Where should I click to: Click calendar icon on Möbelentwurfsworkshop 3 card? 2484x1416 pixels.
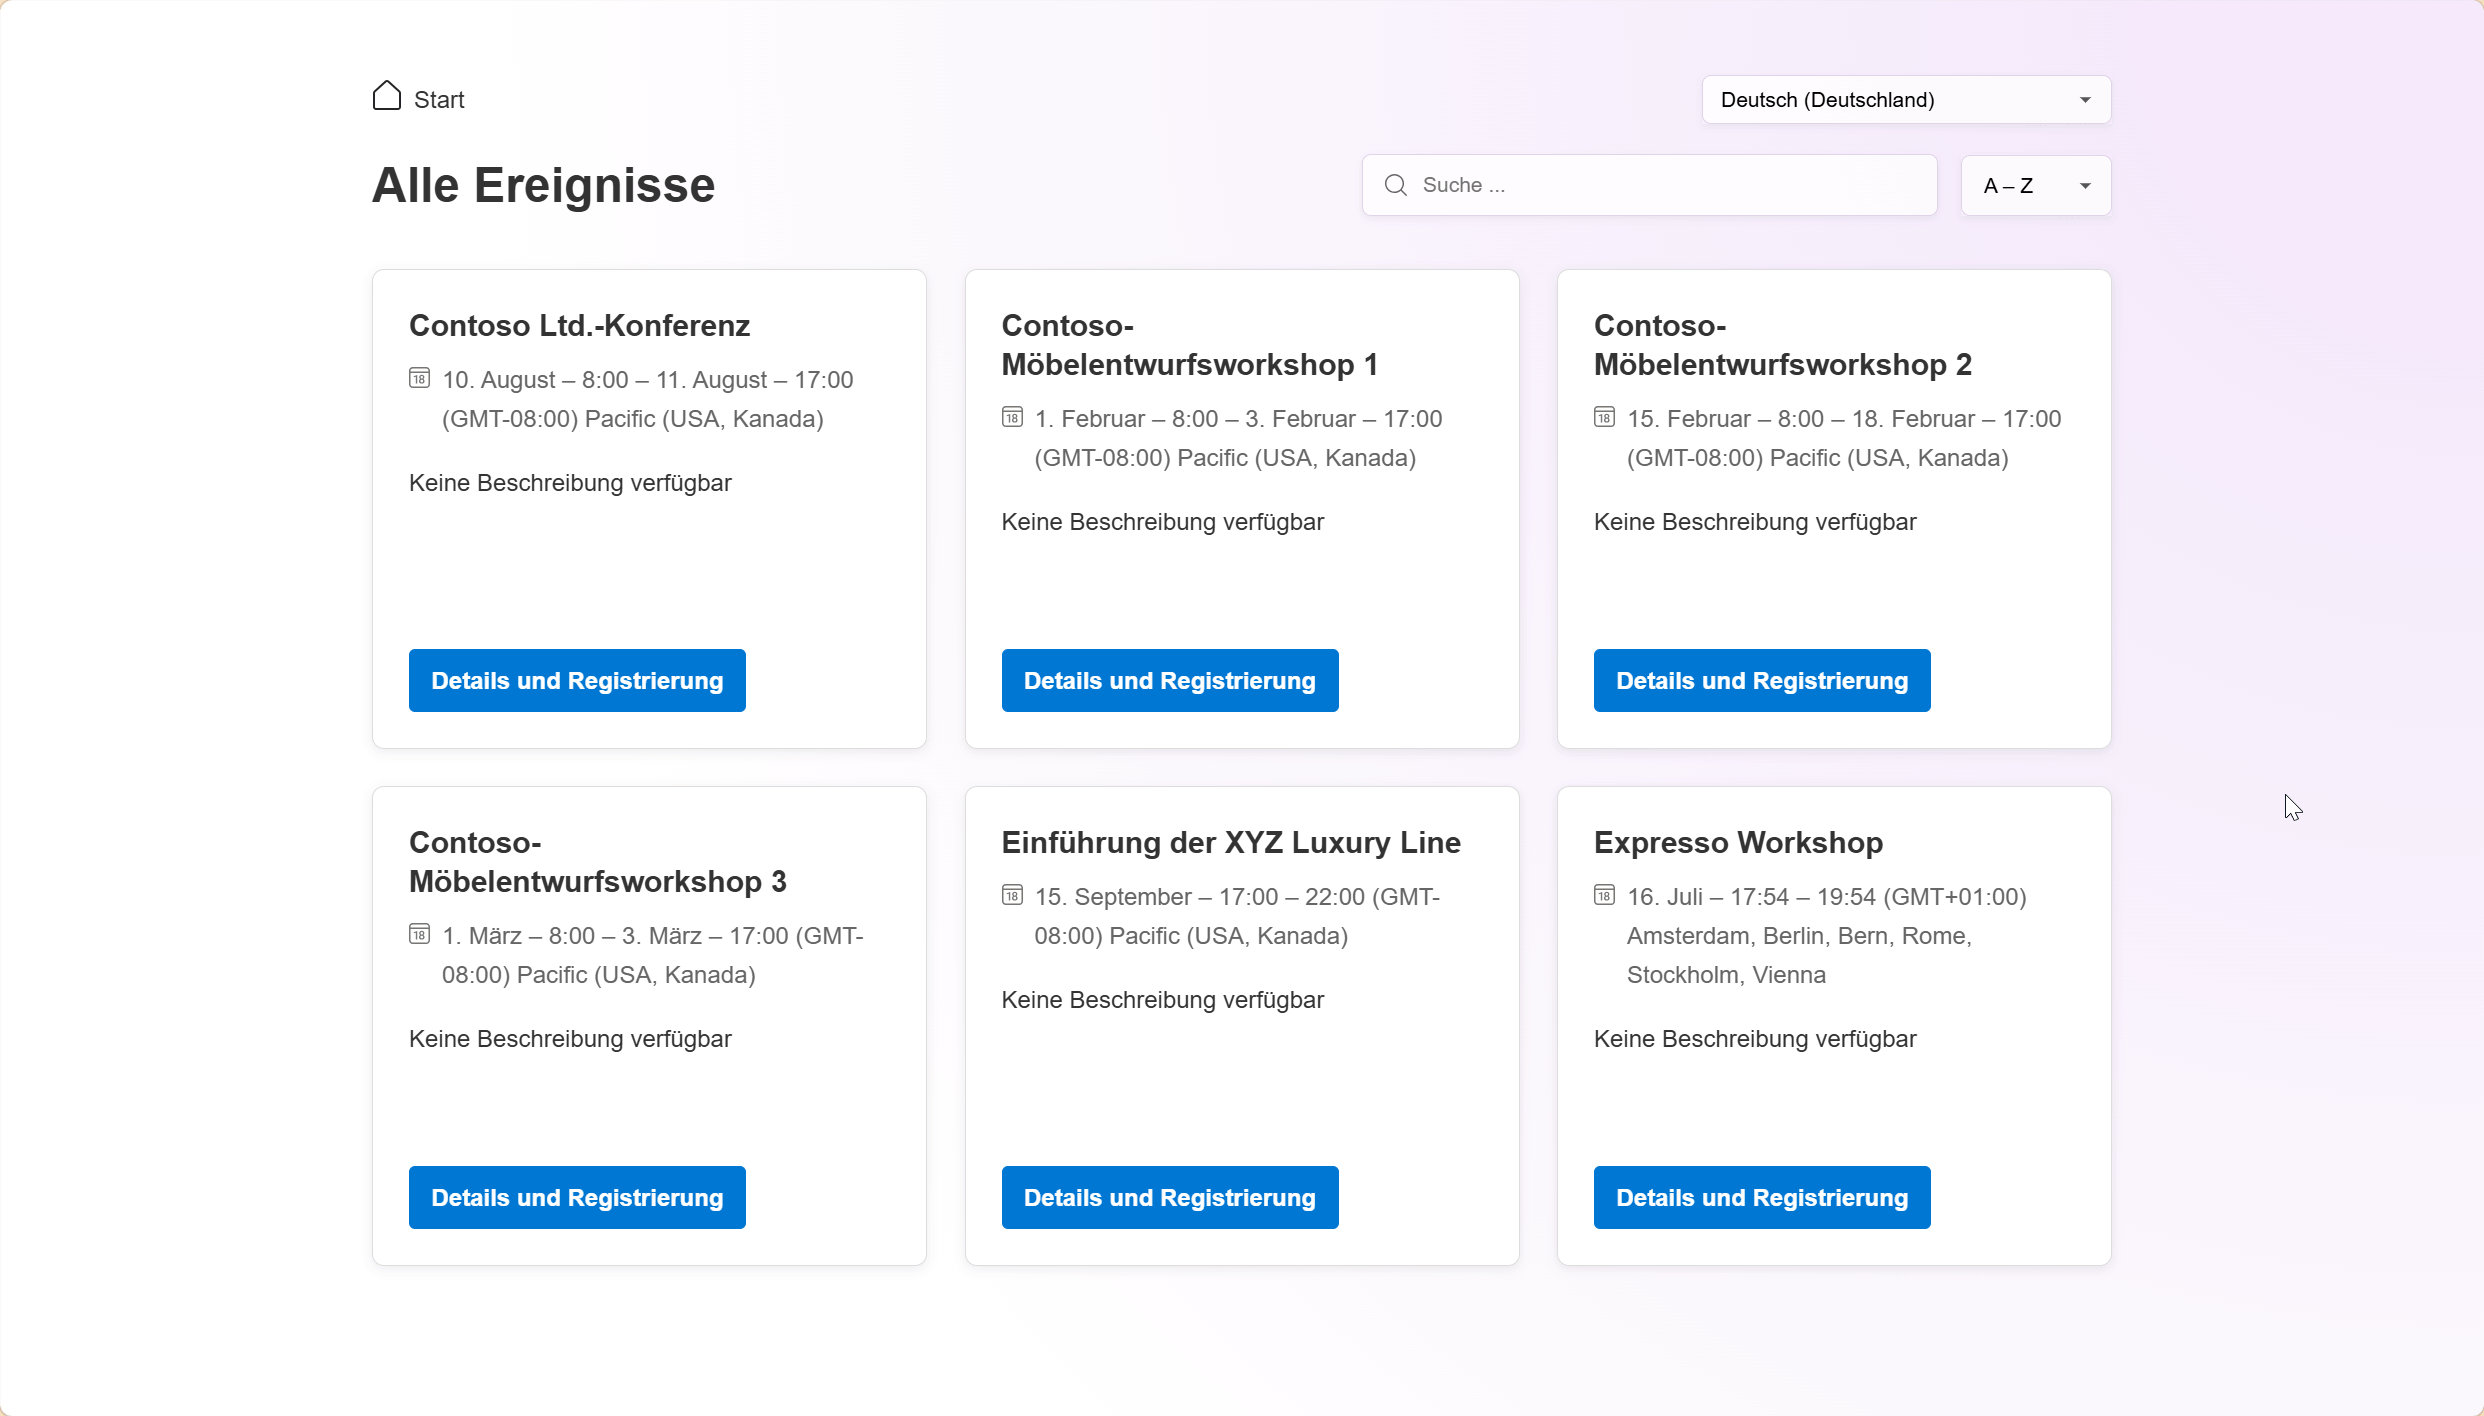420,934
